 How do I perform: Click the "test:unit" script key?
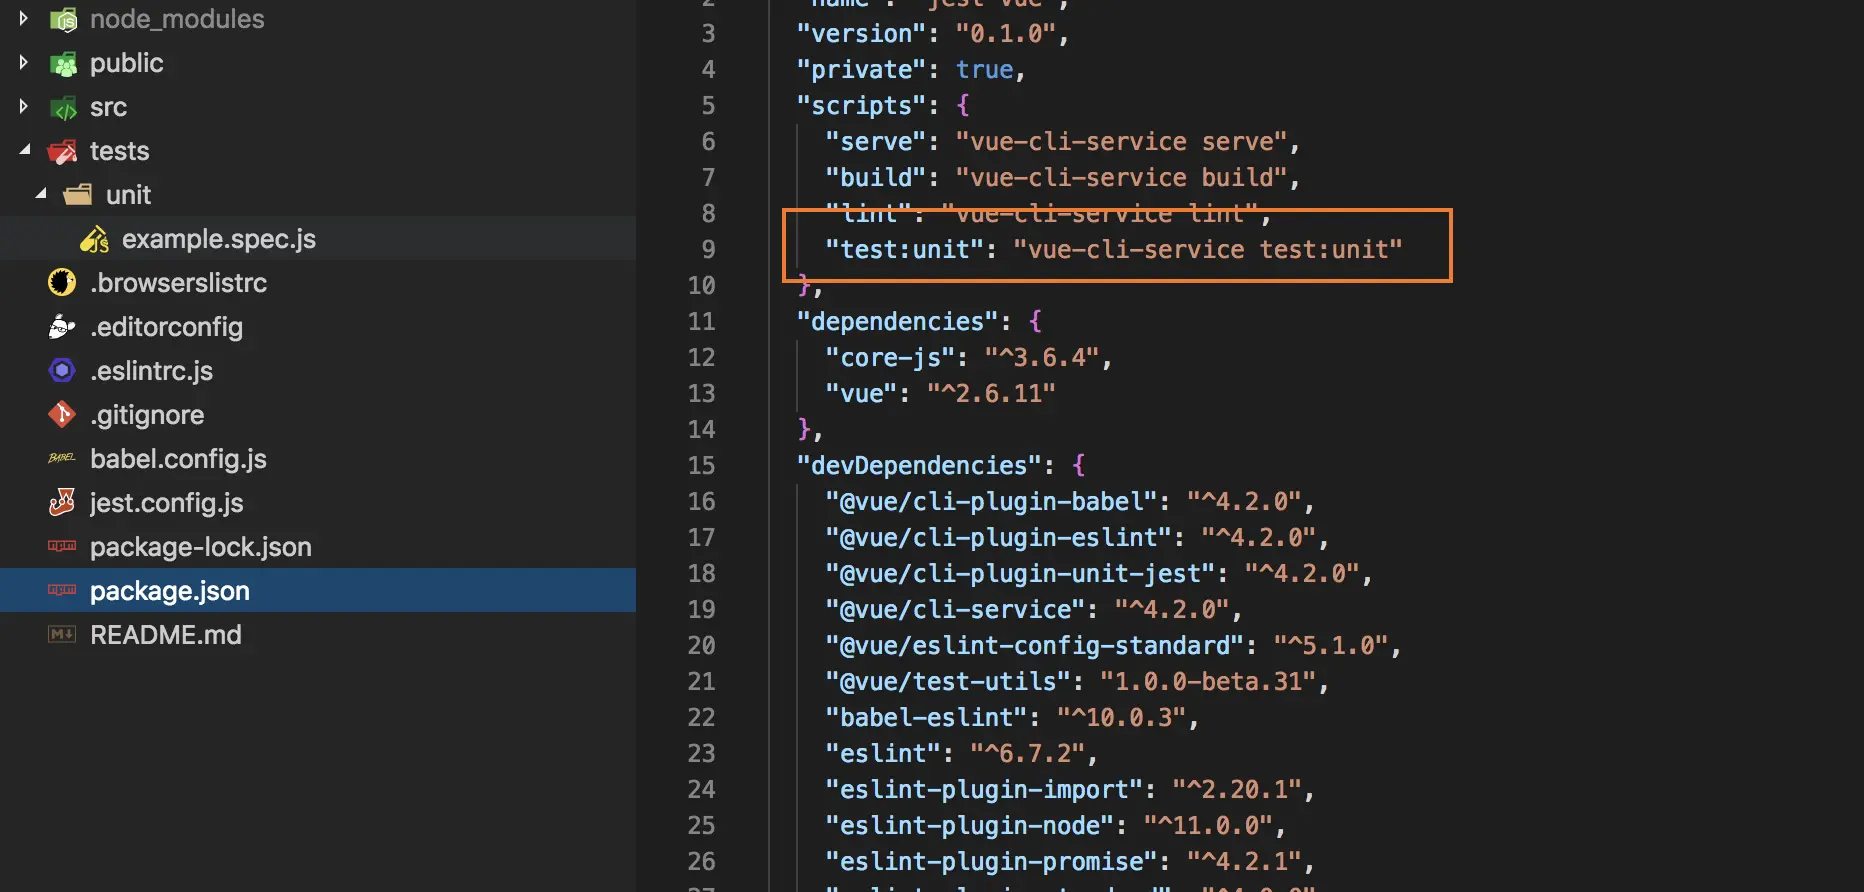coord(905,249)
